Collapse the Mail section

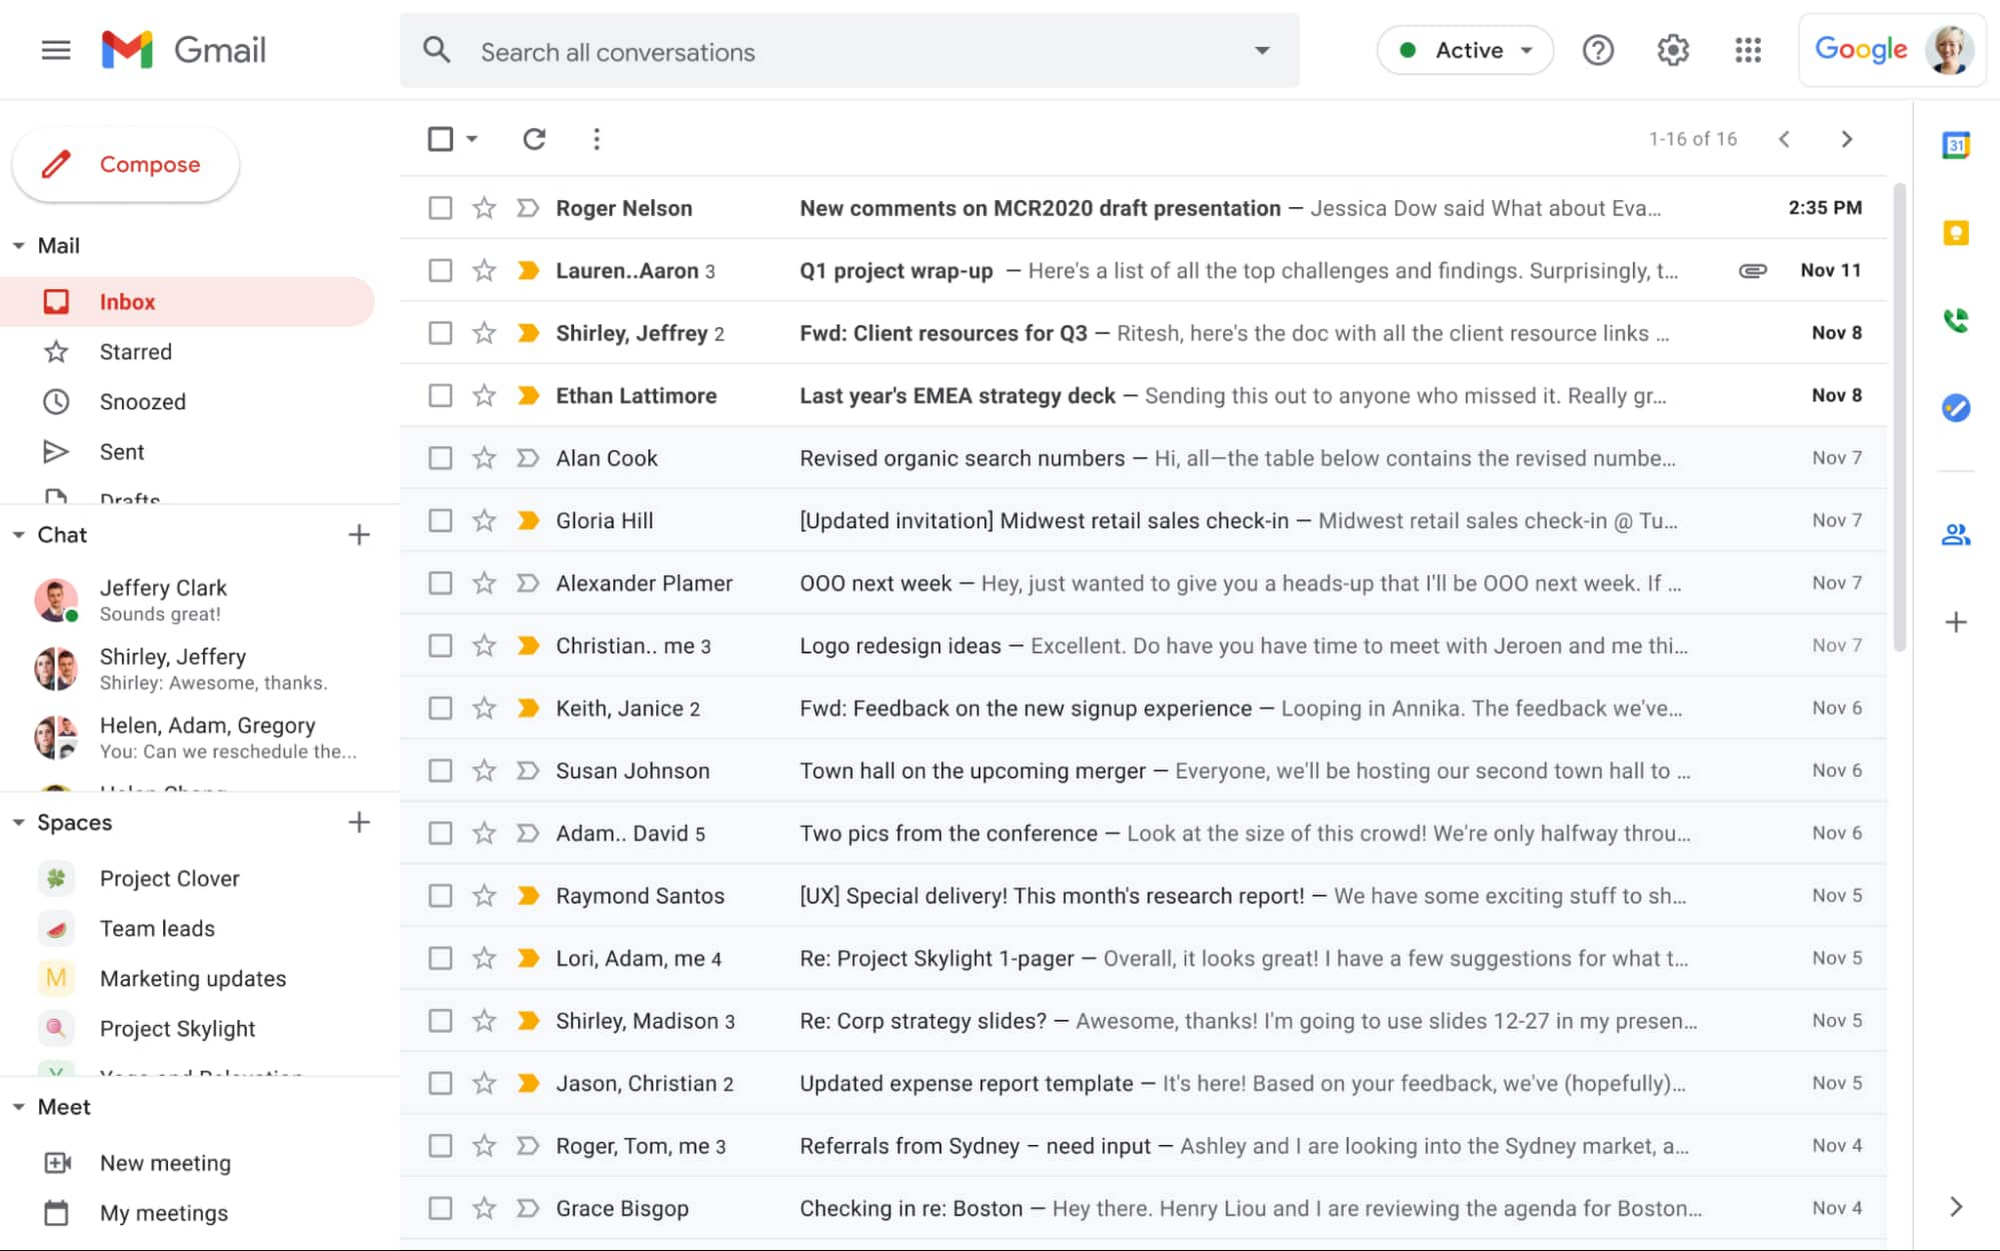[x=18, y=246]
